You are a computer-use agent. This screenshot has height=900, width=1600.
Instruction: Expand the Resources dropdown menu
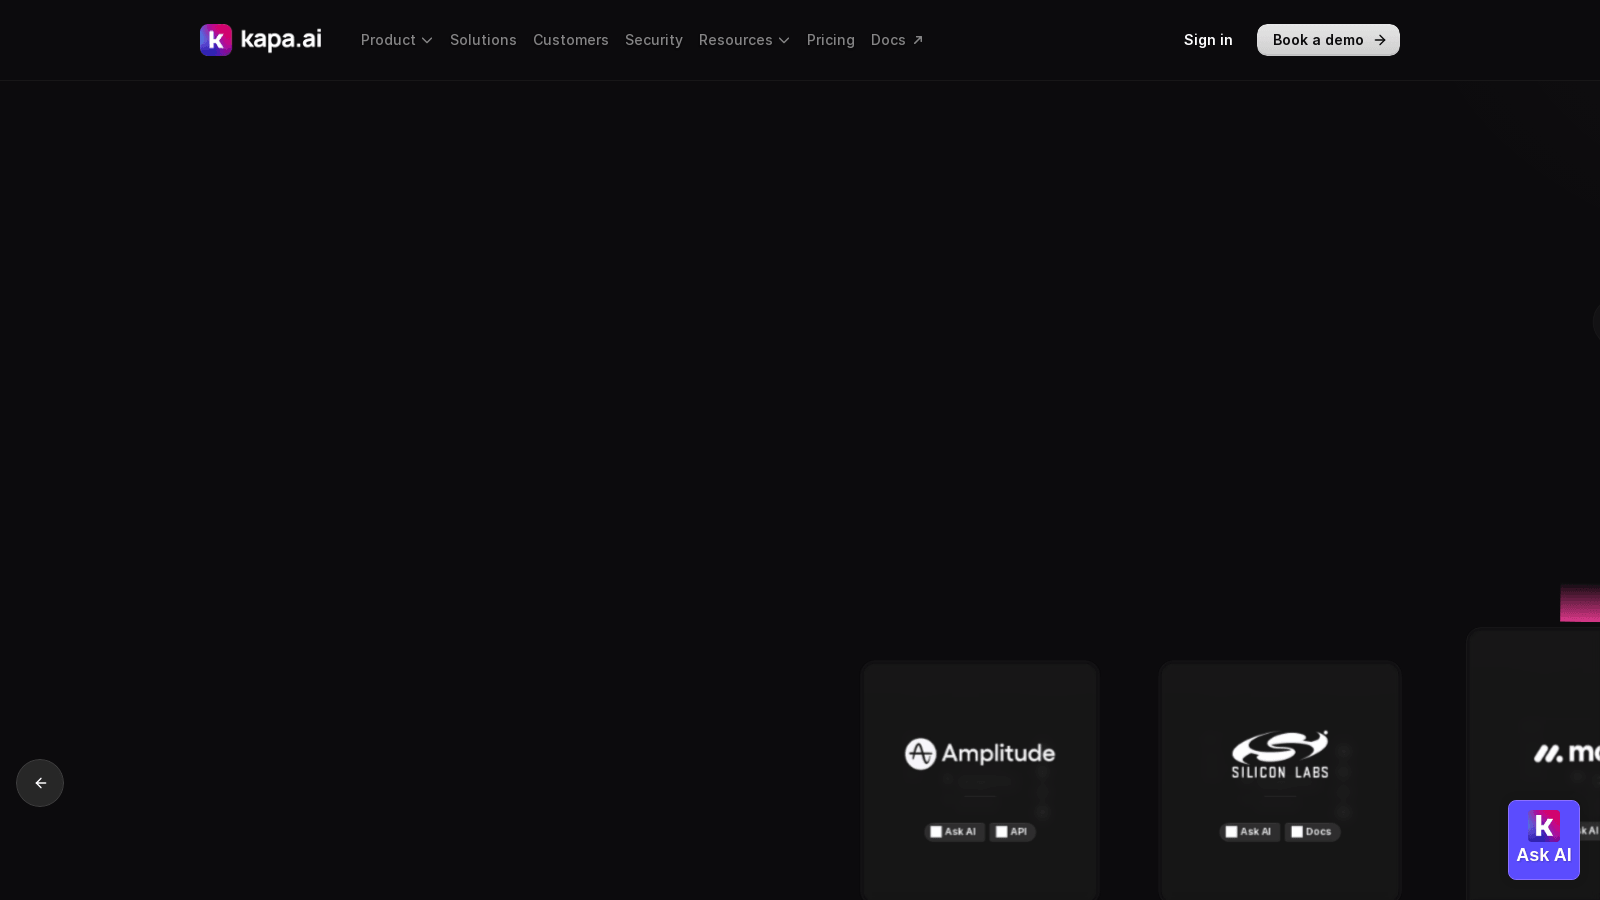[x=744, y=40]
